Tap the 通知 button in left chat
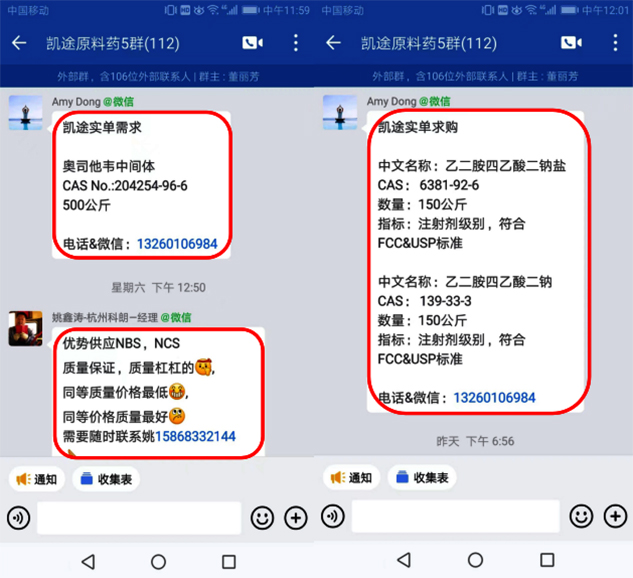Viewport: 633px width, 578px height. click(x=37, y=479)
